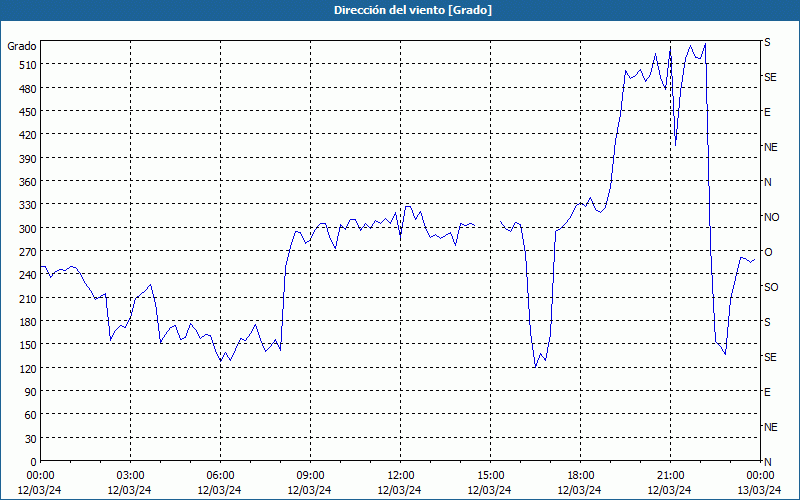Click the chart title "Dirección del viento [Grado]"
The width and height of the screenshot is (800, 500).
(413, 10)
